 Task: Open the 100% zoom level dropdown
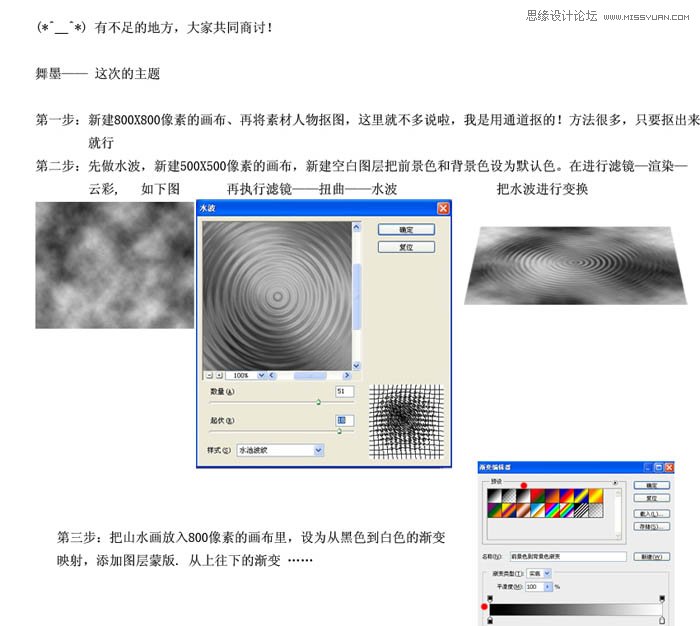262,375
